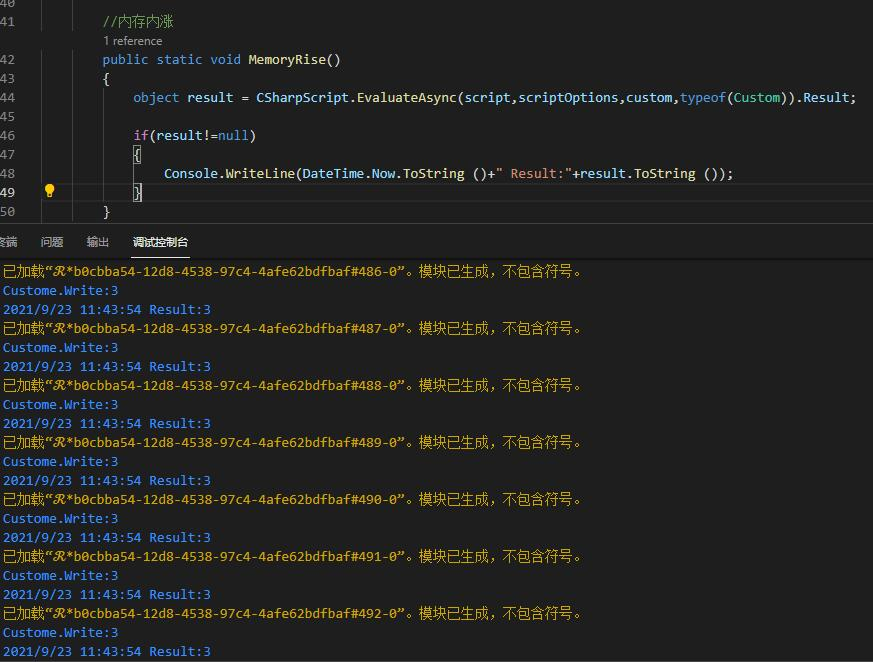Switch to the 输出 panel tab
The height and width of the screenshot is (662, 873).
[97, 242]
